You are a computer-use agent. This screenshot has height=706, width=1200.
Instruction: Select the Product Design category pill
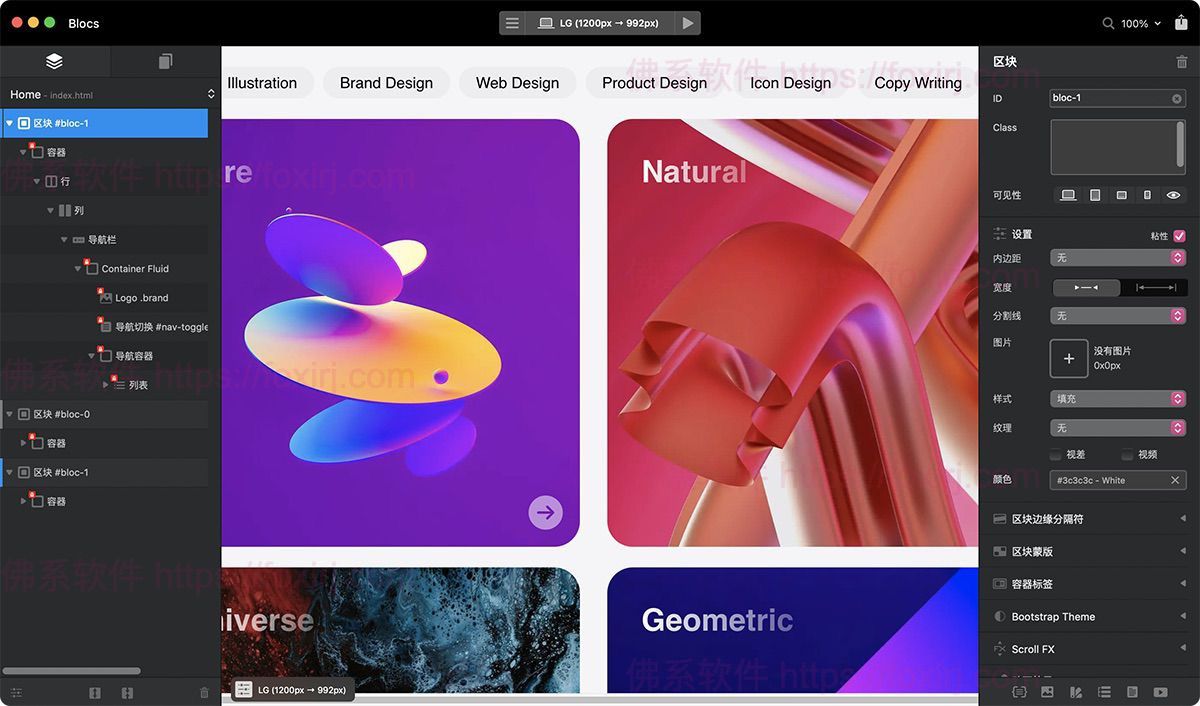click(654, 83)
